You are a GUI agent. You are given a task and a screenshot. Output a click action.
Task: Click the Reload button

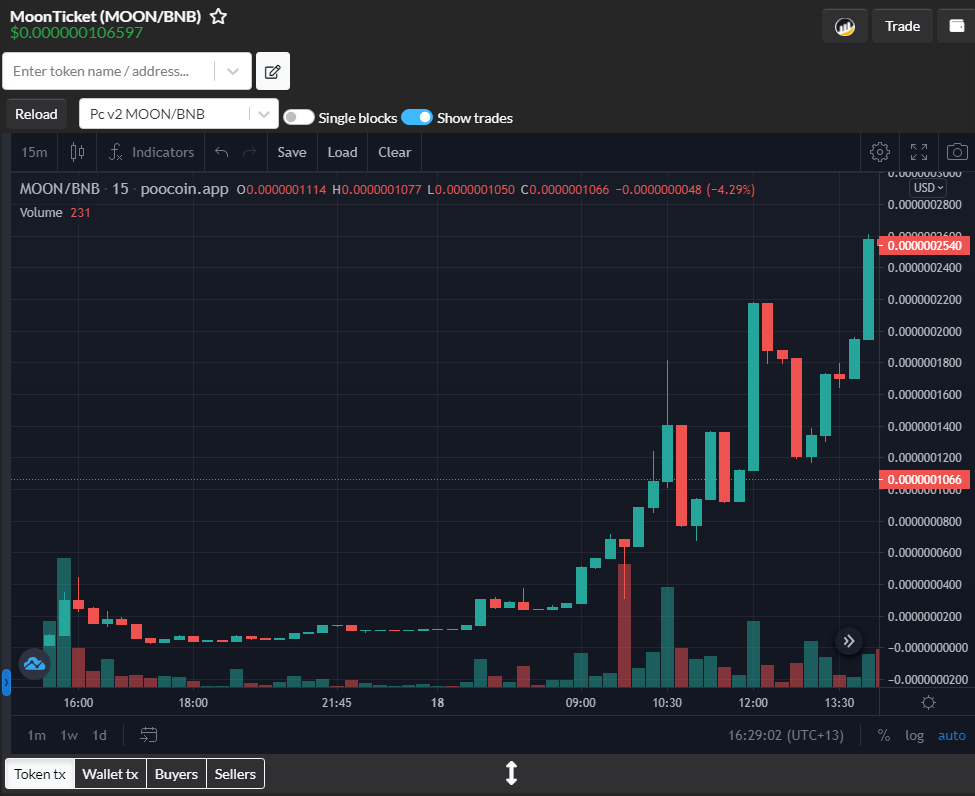tap(36, 114)
